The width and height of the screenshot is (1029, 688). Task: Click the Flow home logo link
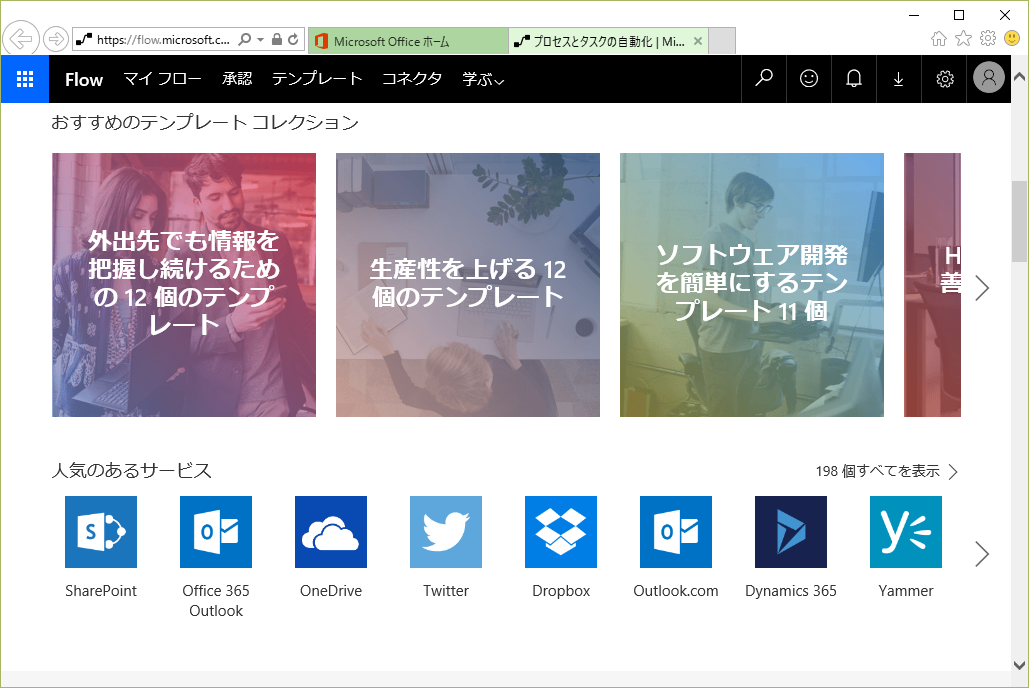pyautogui.click(x=84, y=79)
